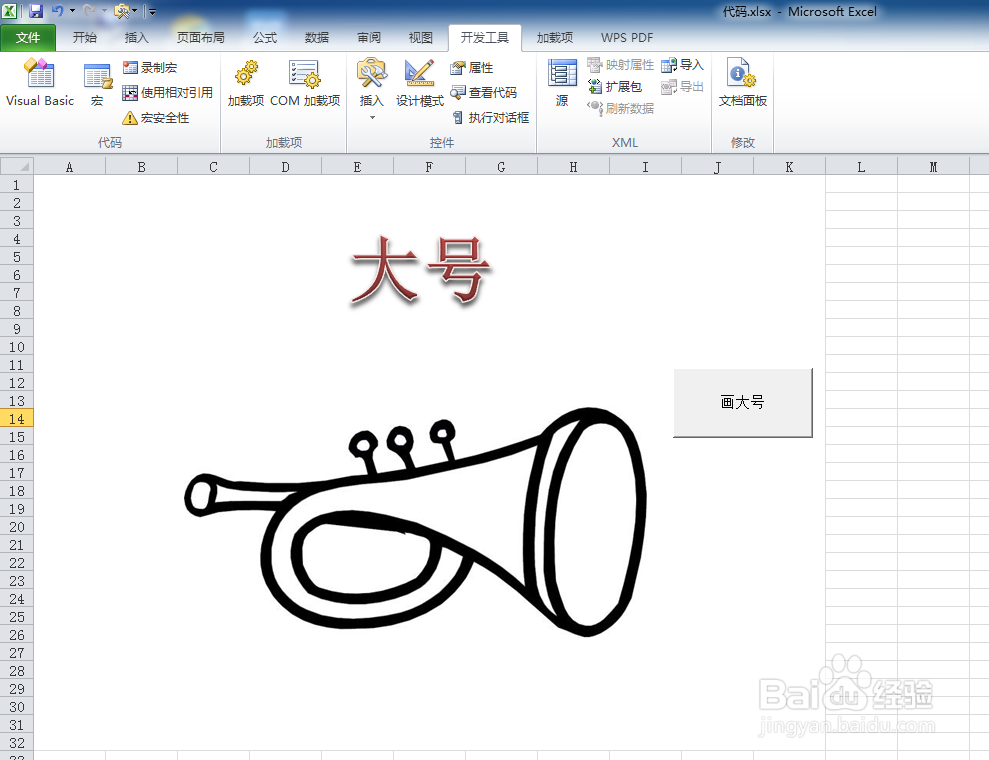The image size is (989, 760).
Task: Toggle 设计模式 design mode
Action: coord(418,85)
